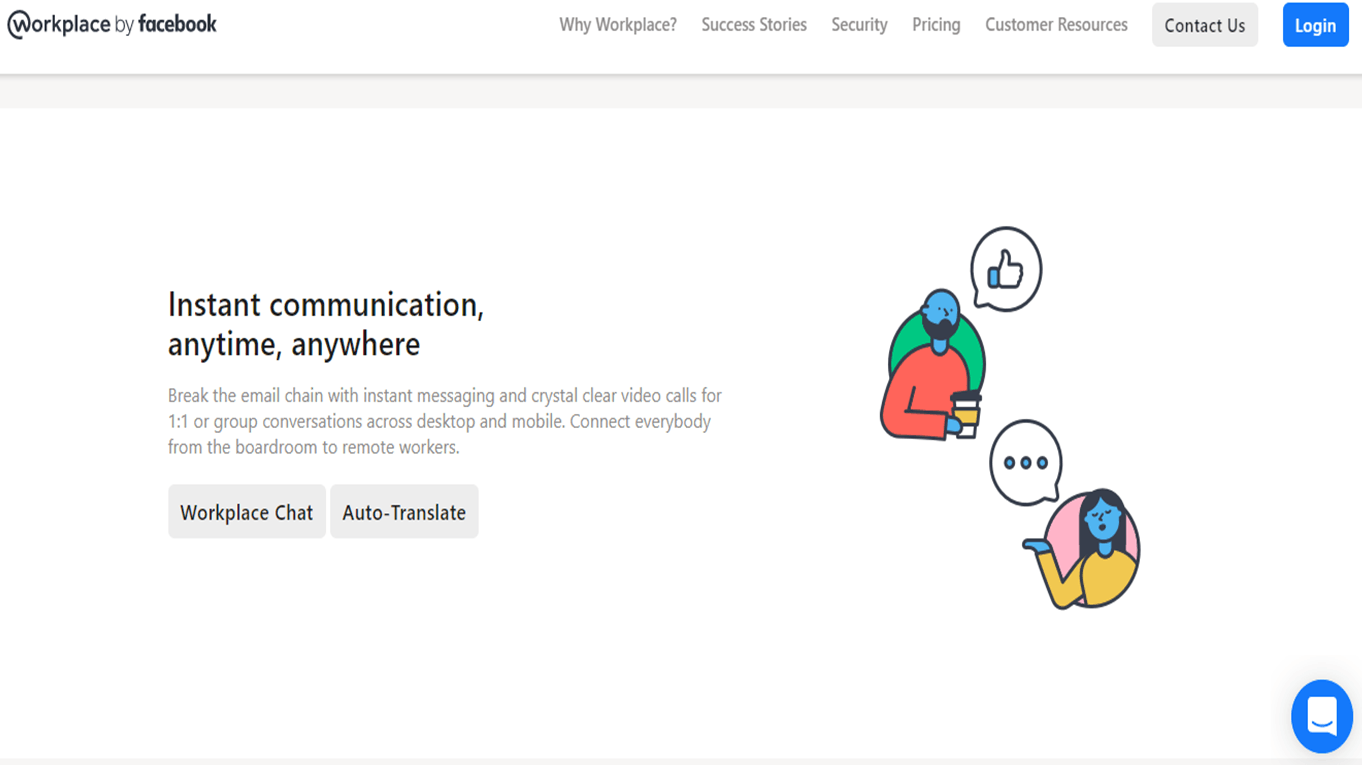Go to Success Stories page
Screen dimensions: 1362x765
(754, 25)
